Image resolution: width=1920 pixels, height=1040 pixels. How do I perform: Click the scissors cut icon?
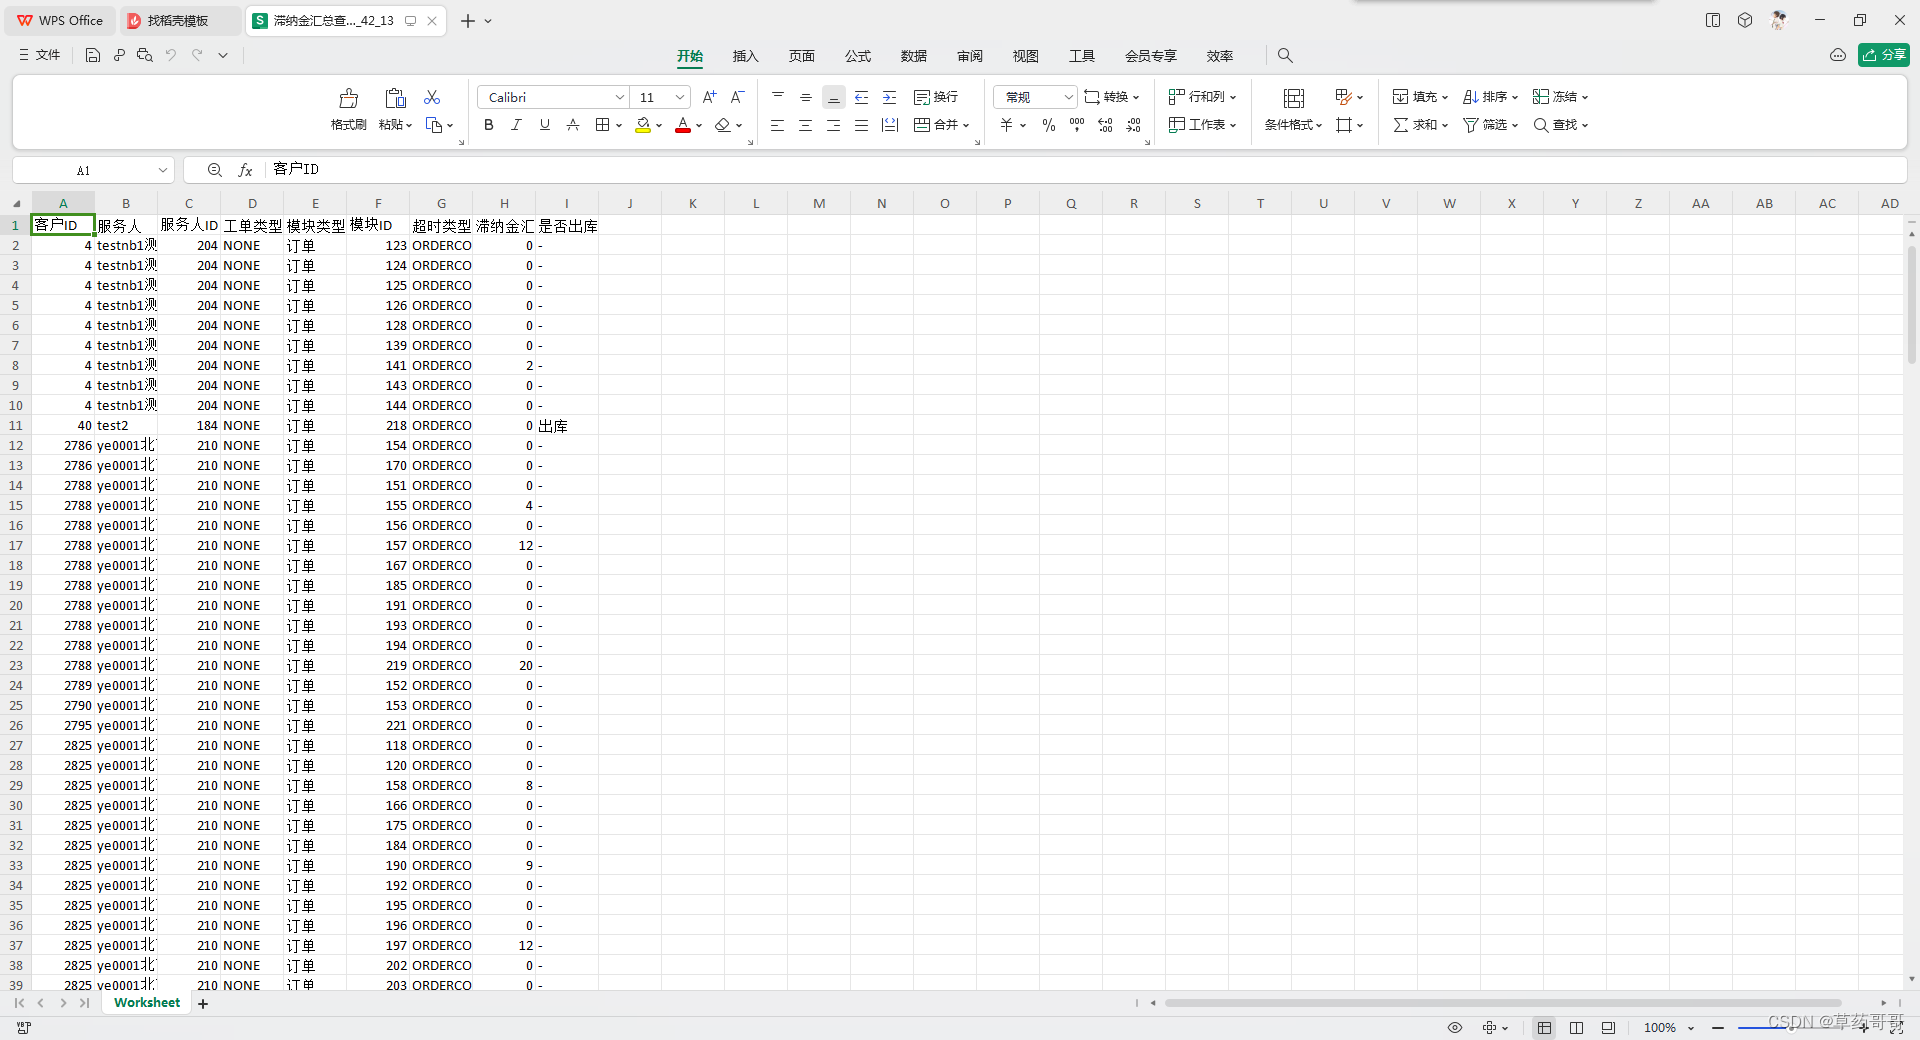[x=431, y=97]
